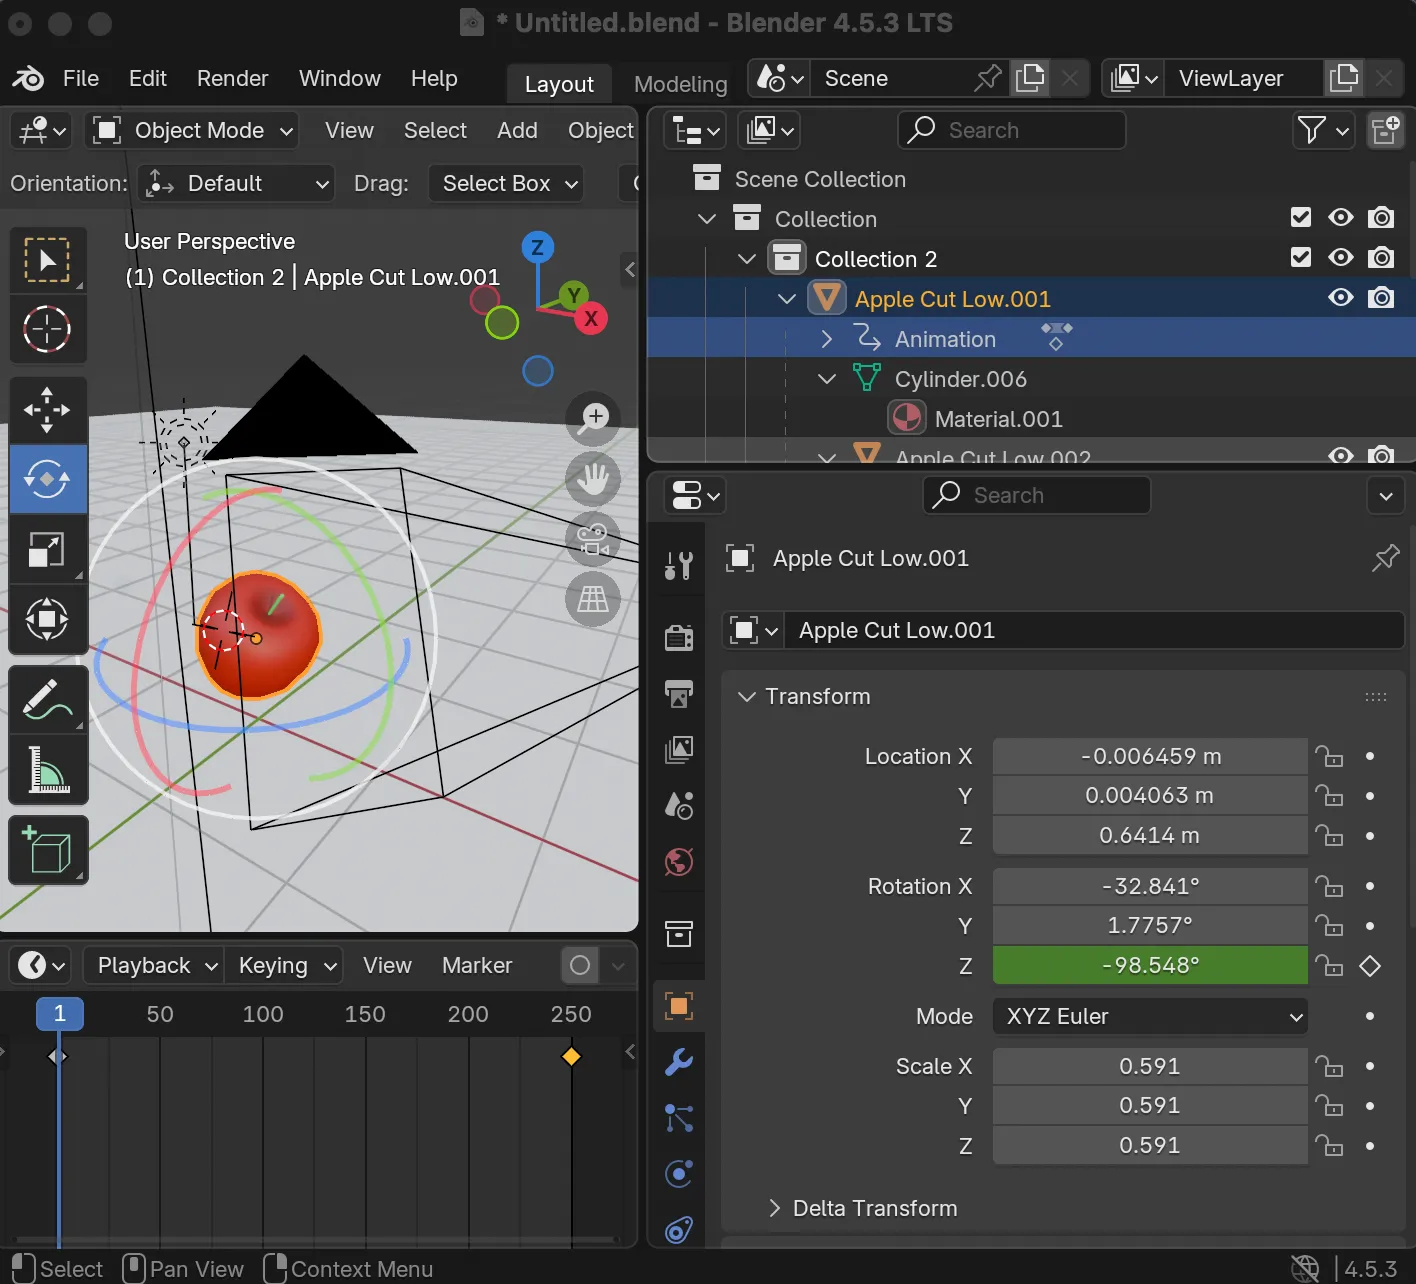Image resolution: width=1416 pixels, height=1284 pixels.
Task: Click the outliner search field
Action: 1010,130
